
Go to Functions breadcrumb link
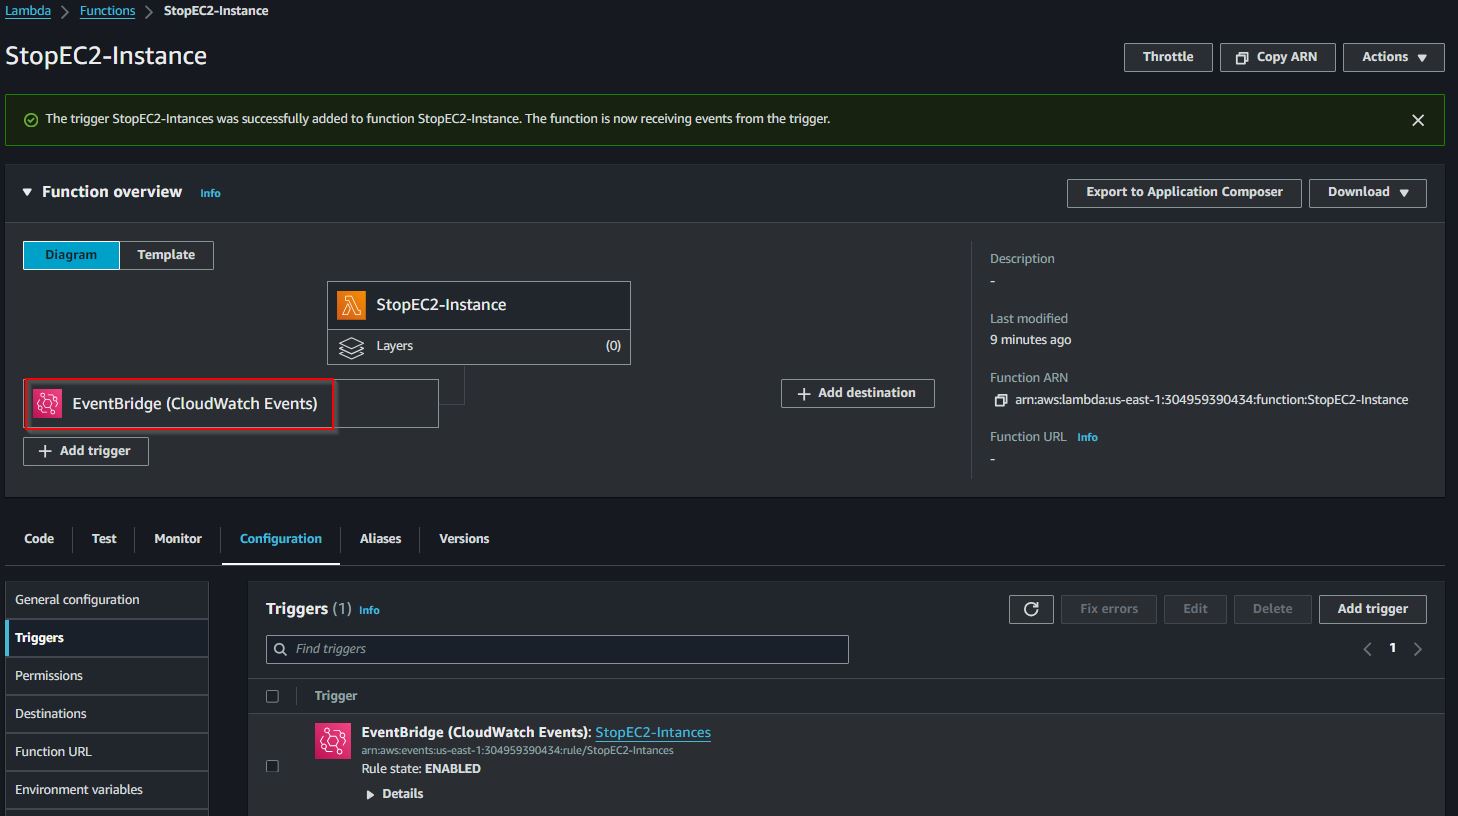coord(107,11)
